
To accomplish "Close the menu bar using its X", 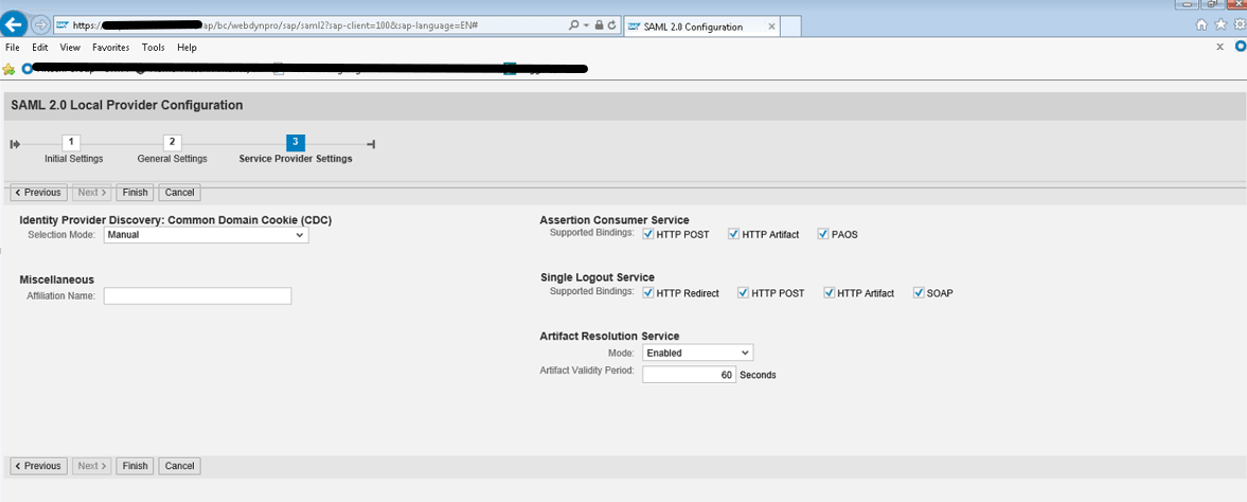I will pos(1219,46).
